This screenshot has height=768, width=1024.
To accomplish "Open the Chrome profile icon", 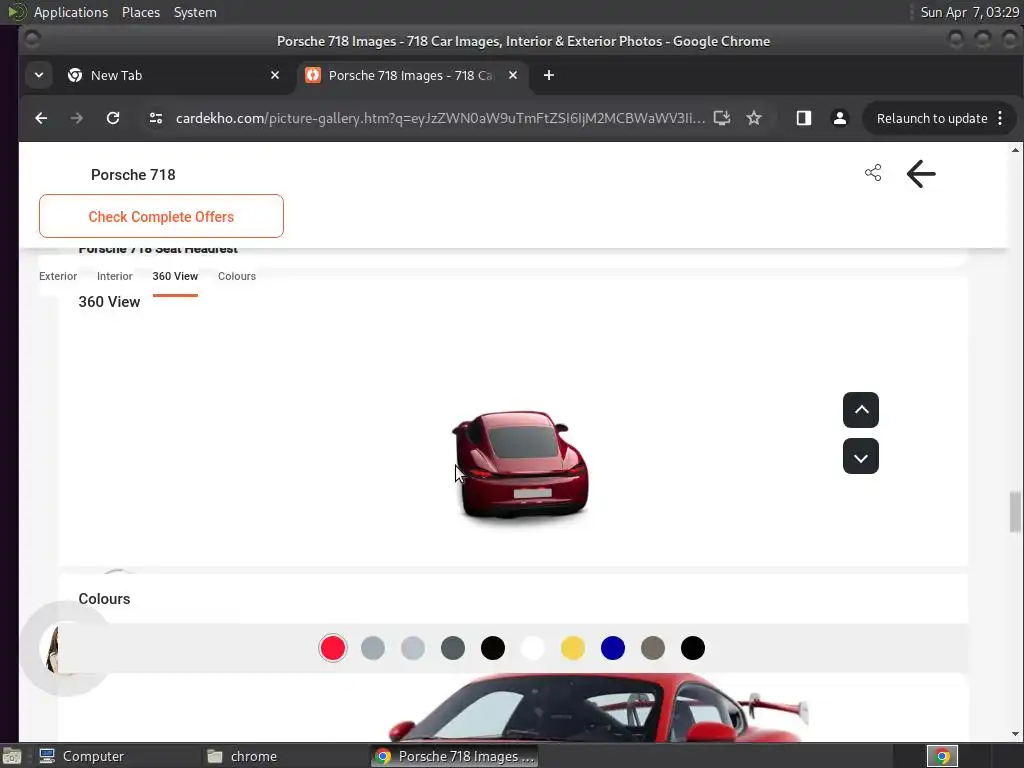I will pos(840,118).
